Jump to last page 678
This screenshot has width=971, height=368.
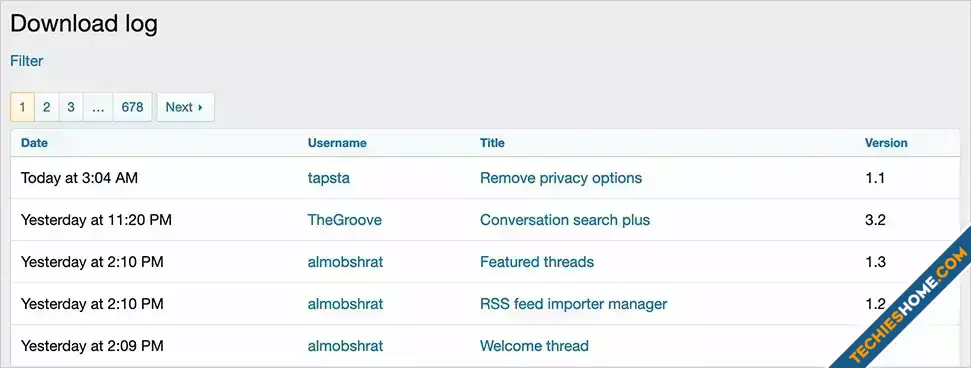pos(133,107)
